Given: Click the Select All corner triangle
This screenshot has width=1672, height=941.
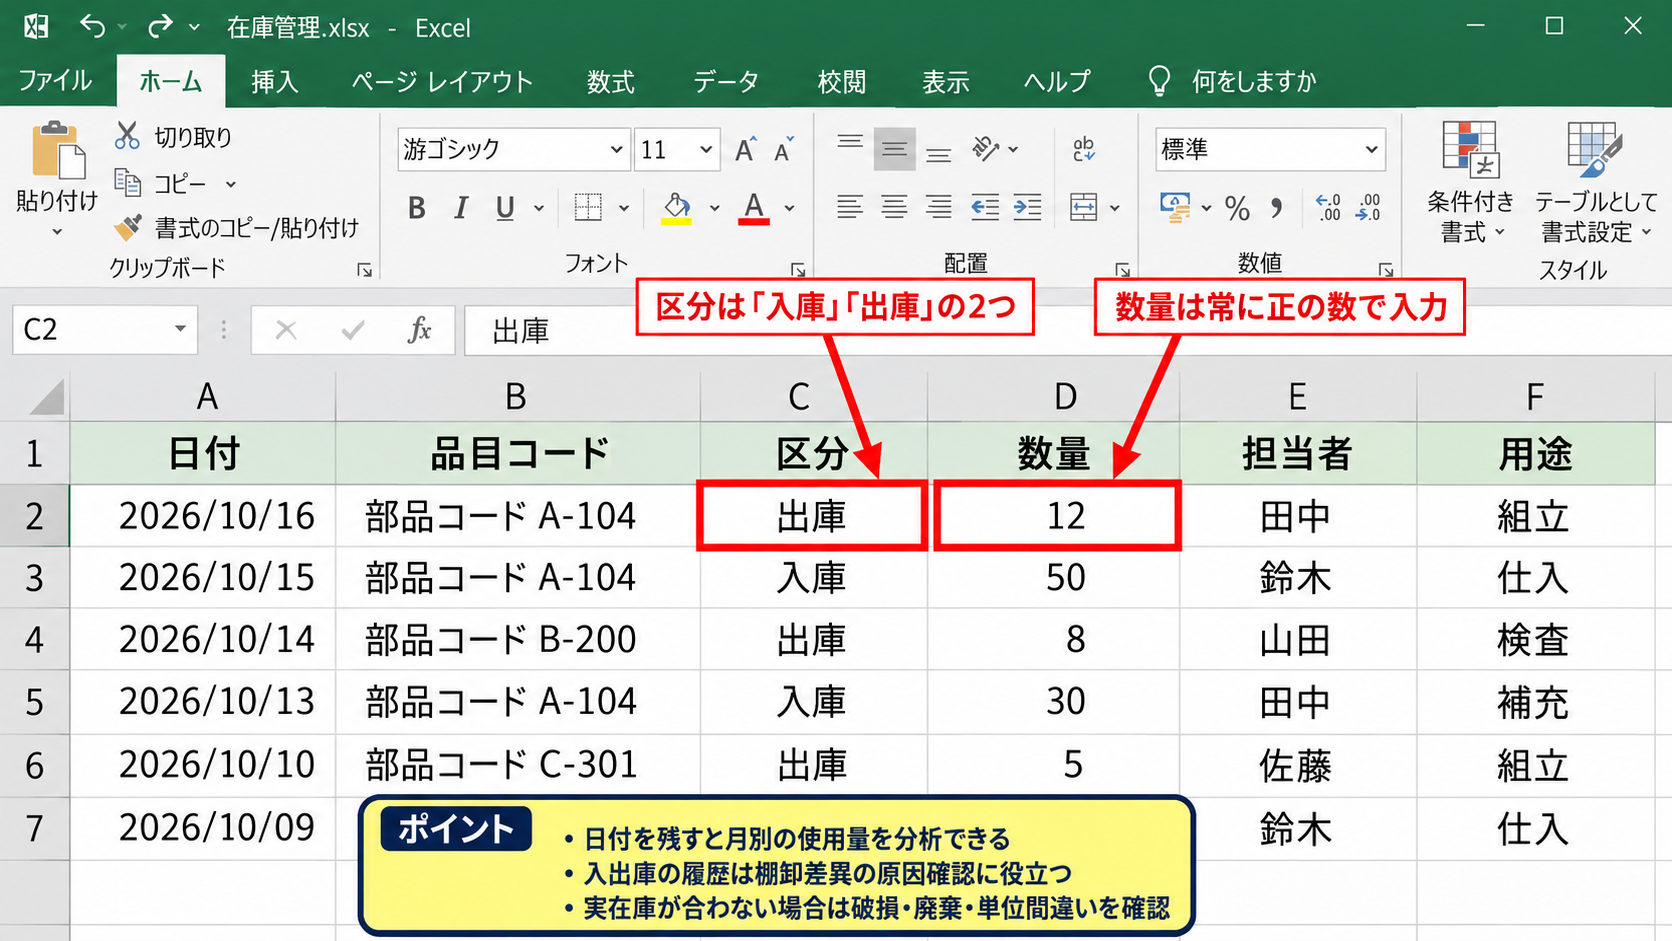Looking at the screenshot, I should tap(48, 396).
